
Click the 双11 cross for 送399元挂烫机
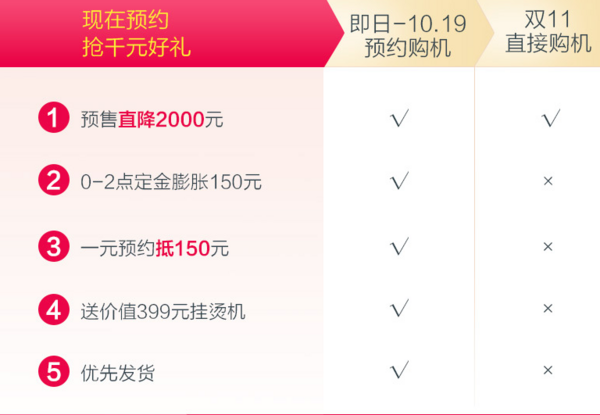[548, 308]
